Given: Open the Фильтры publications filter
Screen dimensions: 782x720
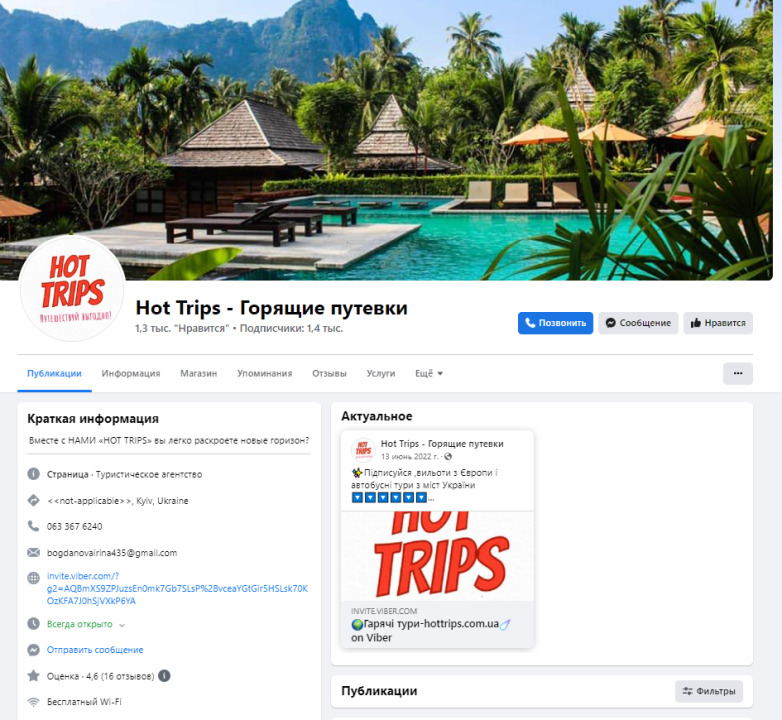Looking at the screenshot, I should point(709,691).
